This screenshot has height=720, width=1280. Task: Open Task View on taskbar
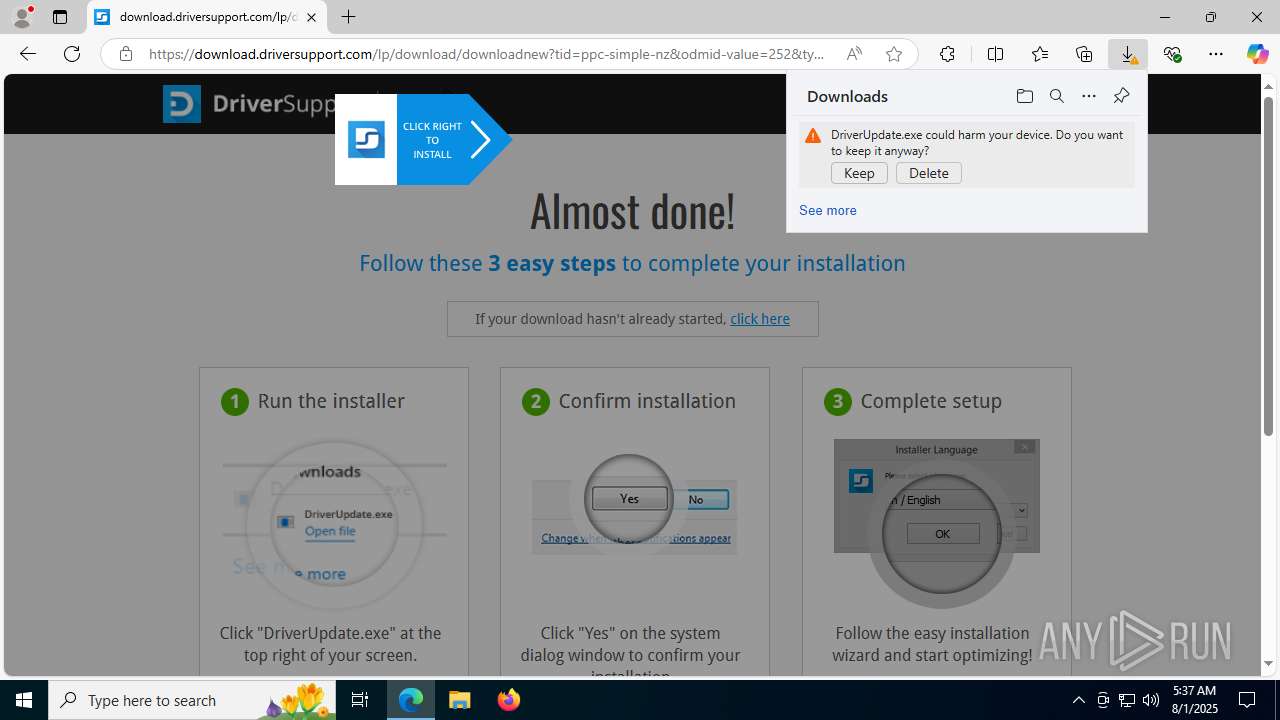click(x=360, y=700)
